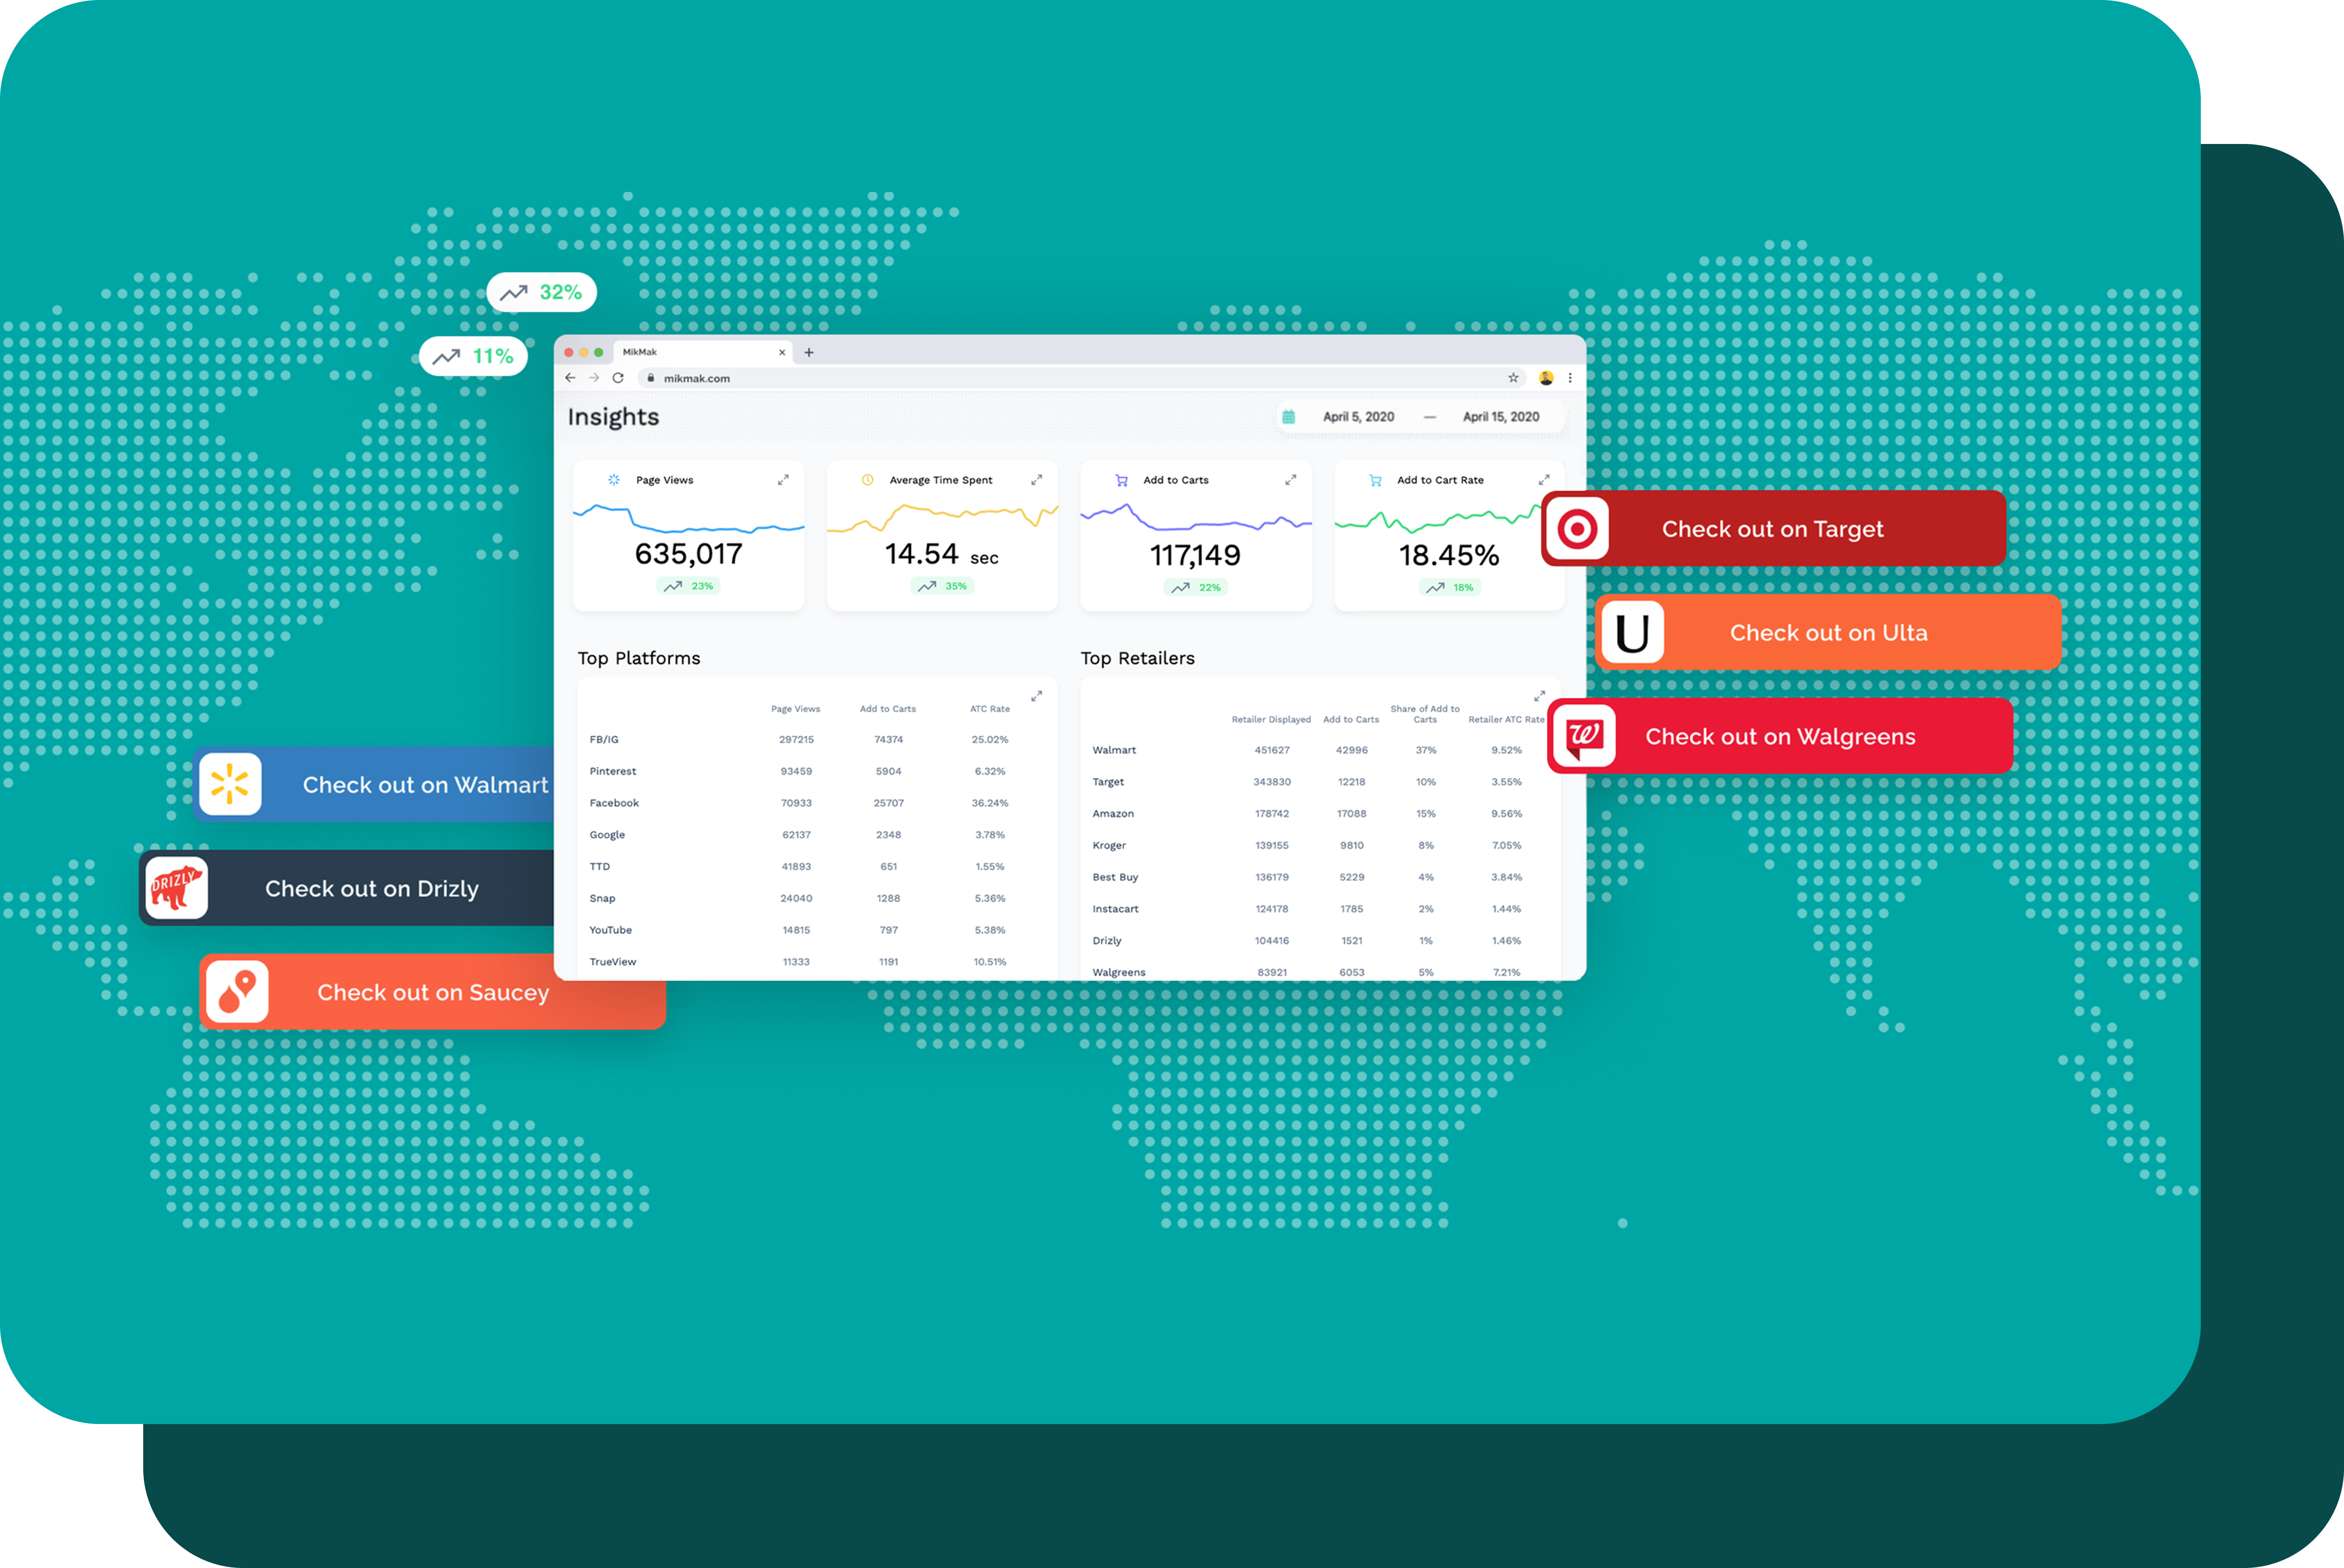Expand the Top Platforms table
This screenshot has height=1568, width=2344.
pyautogui.click(x=1037, y=696)
